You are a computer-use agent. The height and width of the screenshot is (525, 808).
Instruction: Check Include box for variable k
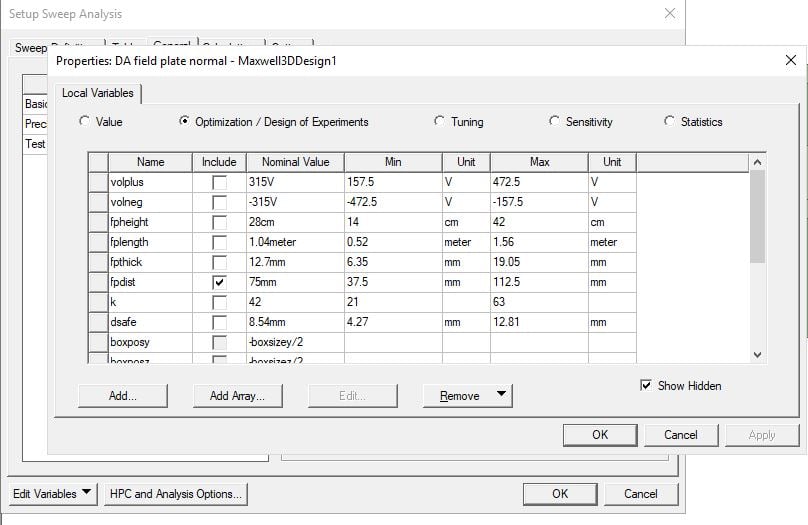[x=220, y=302]
